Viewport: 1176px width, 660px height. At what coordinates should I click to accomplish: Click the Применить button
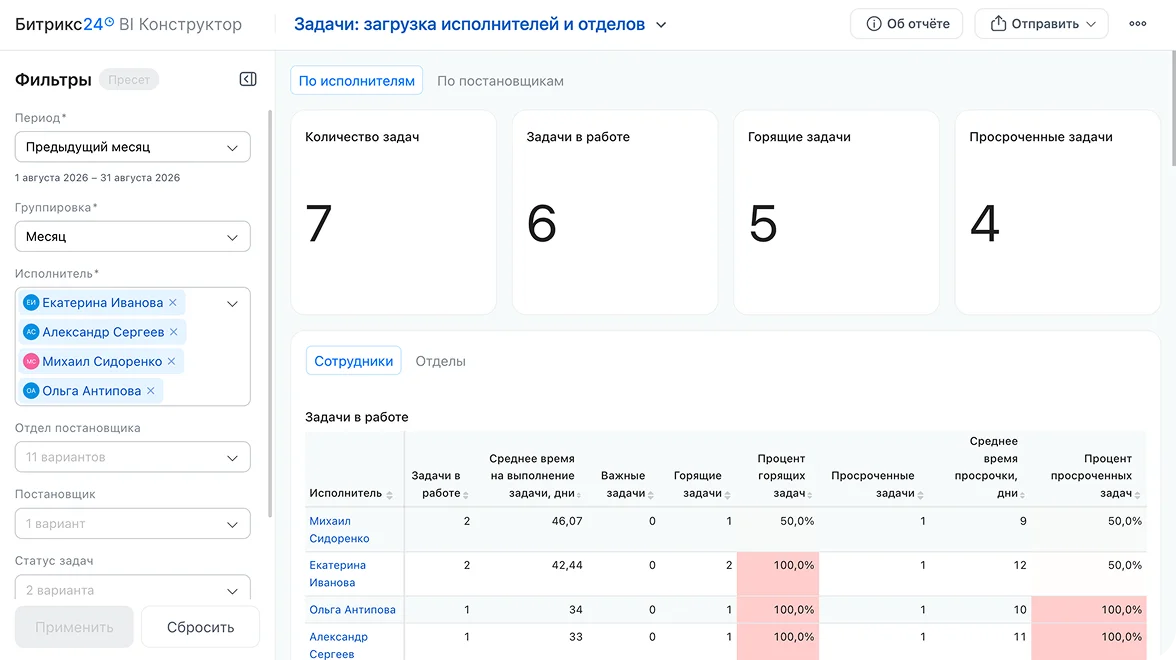click(74, 627)
